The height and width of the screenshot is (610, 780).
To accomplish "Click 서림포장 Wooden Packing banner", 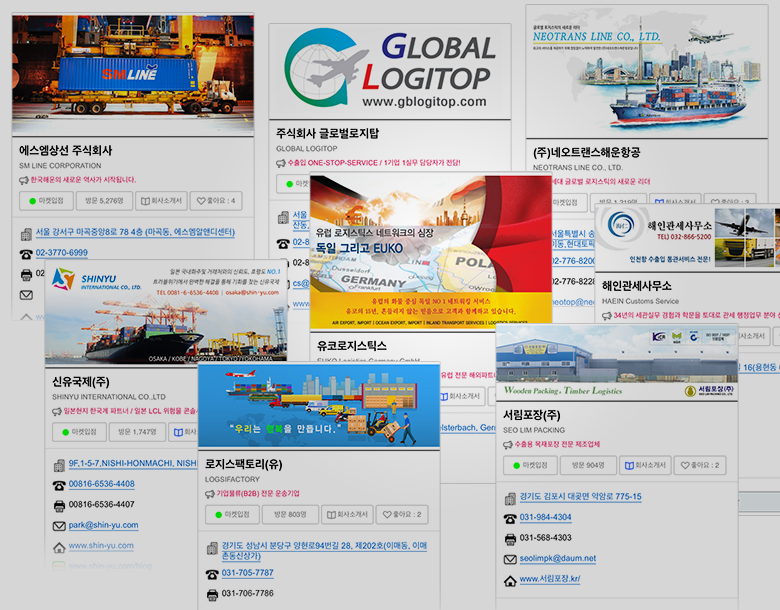I will coord(617,363).
